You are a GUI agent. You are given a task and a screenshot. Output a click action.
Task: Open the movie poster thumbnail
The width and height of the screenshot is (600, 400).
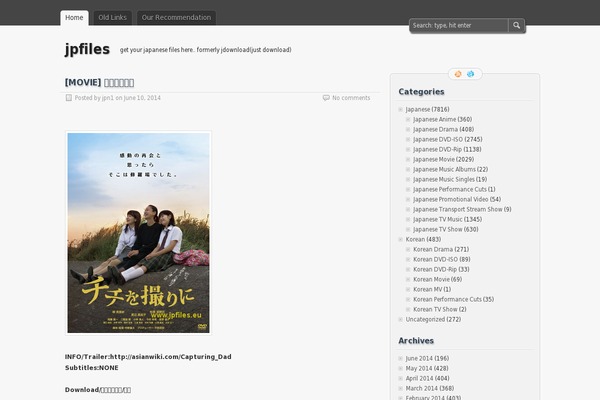(139, 233)
